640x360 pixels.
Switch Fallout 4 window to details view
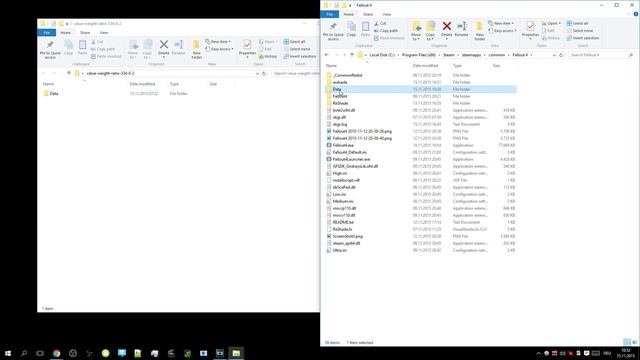point(627,342)
